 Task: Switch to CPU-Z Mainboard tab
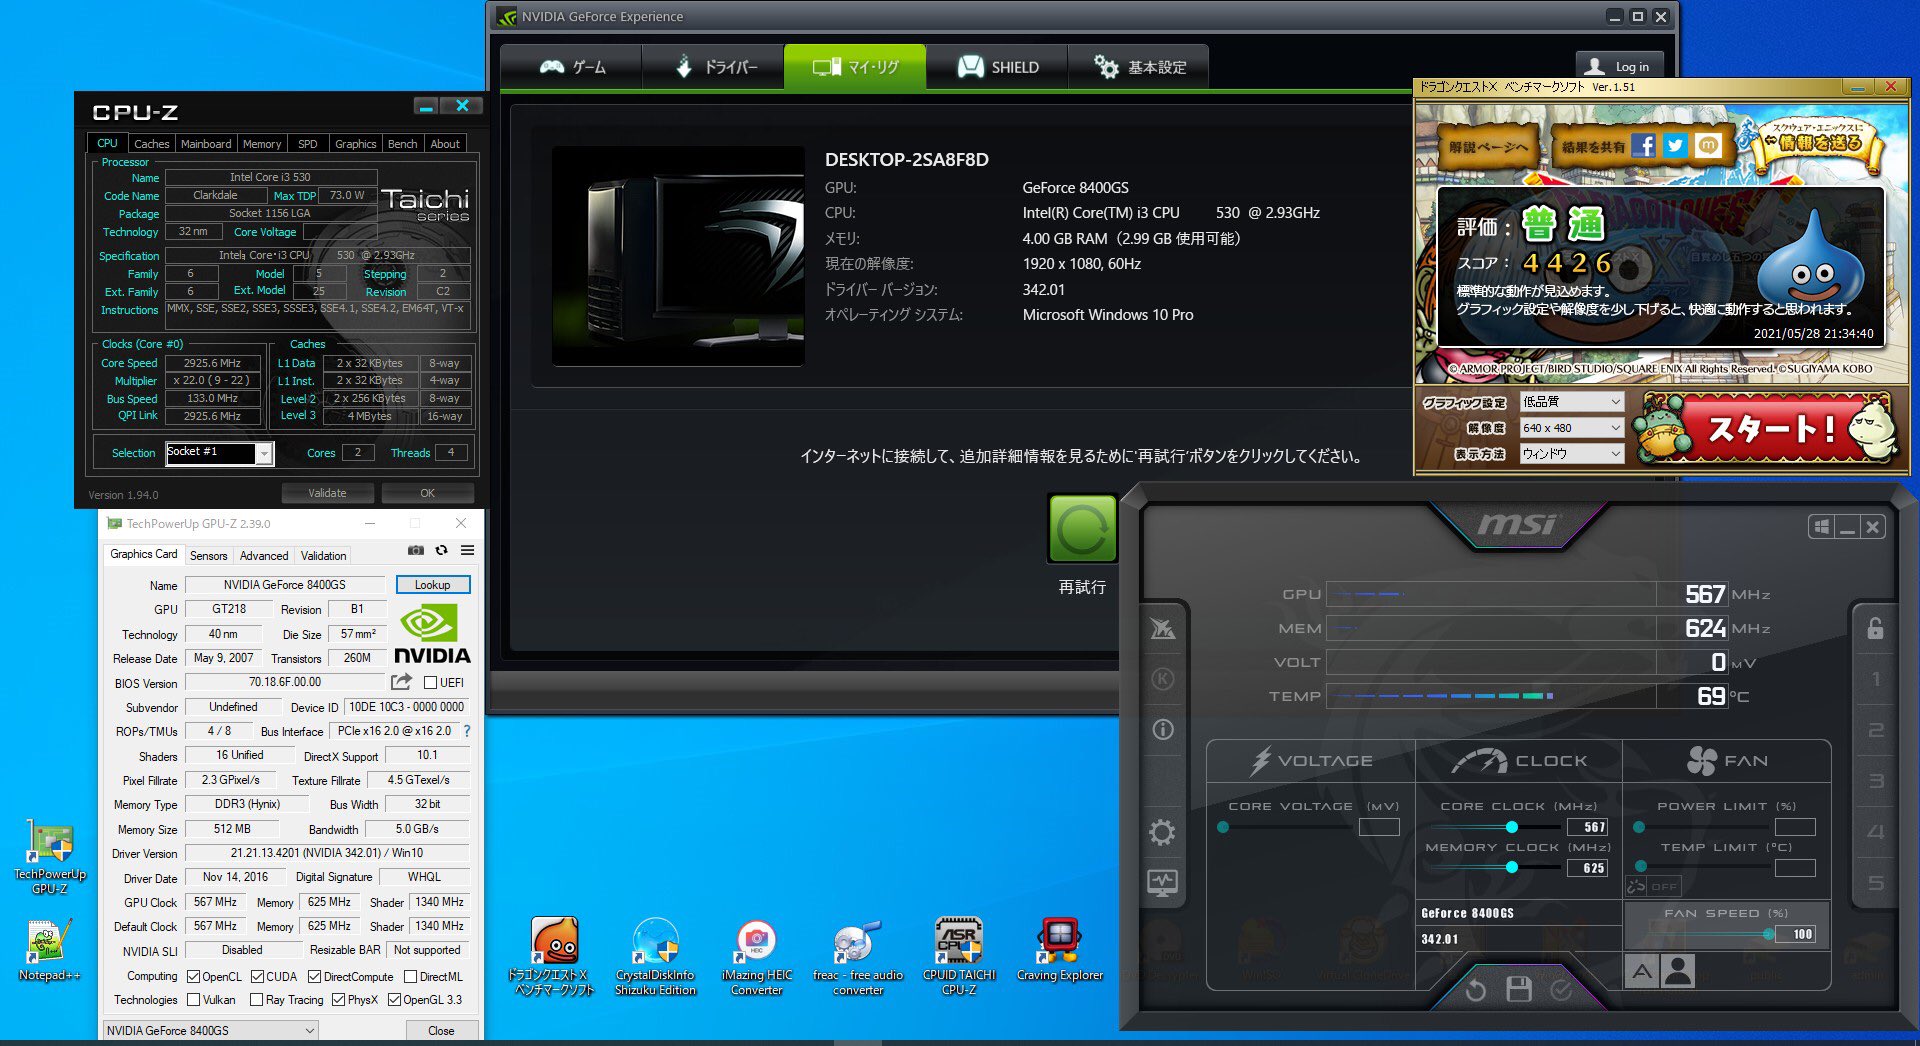[206, 144]
